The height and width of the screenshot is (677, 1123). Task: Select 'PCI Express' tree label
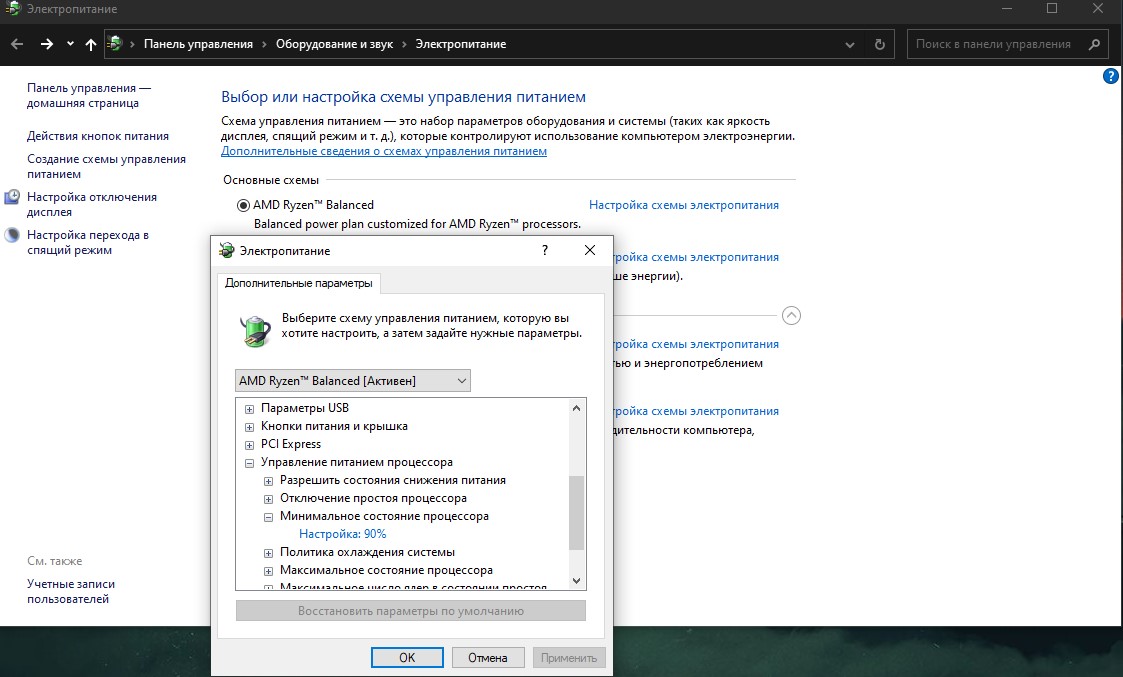291,444
